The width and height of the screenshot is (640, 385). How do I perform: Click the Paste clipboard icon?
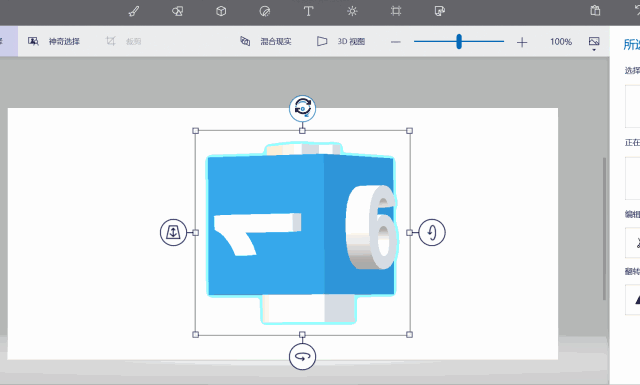click(595, 10)
